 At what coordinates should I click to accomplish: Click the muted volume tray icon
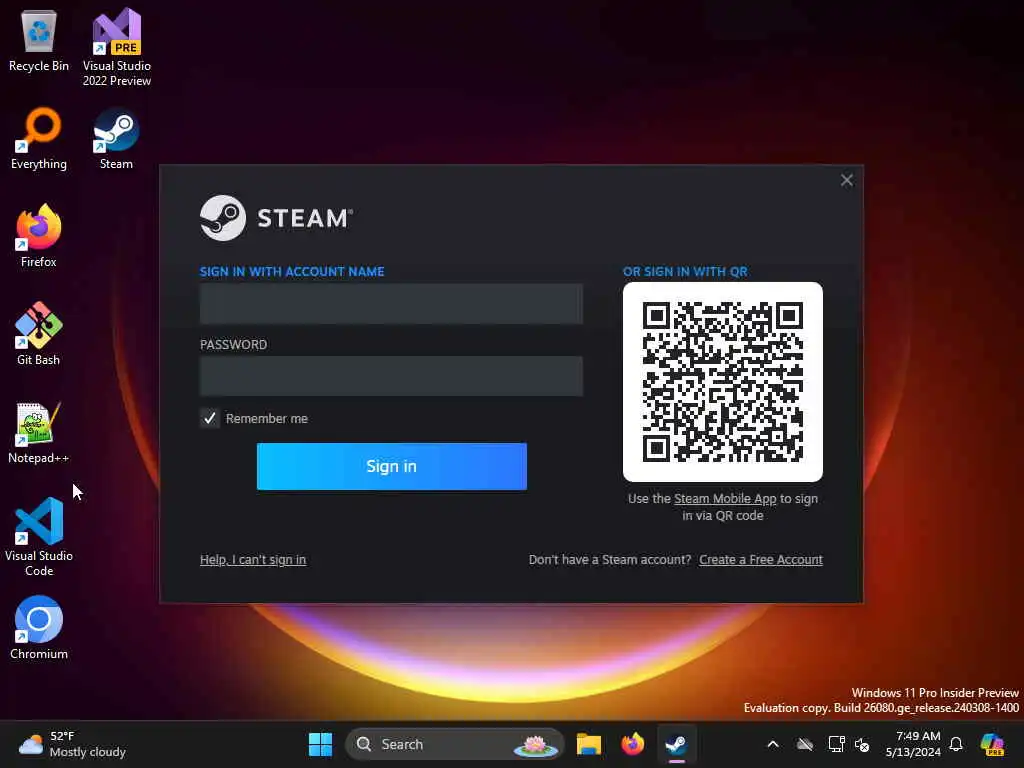[862, 744]
